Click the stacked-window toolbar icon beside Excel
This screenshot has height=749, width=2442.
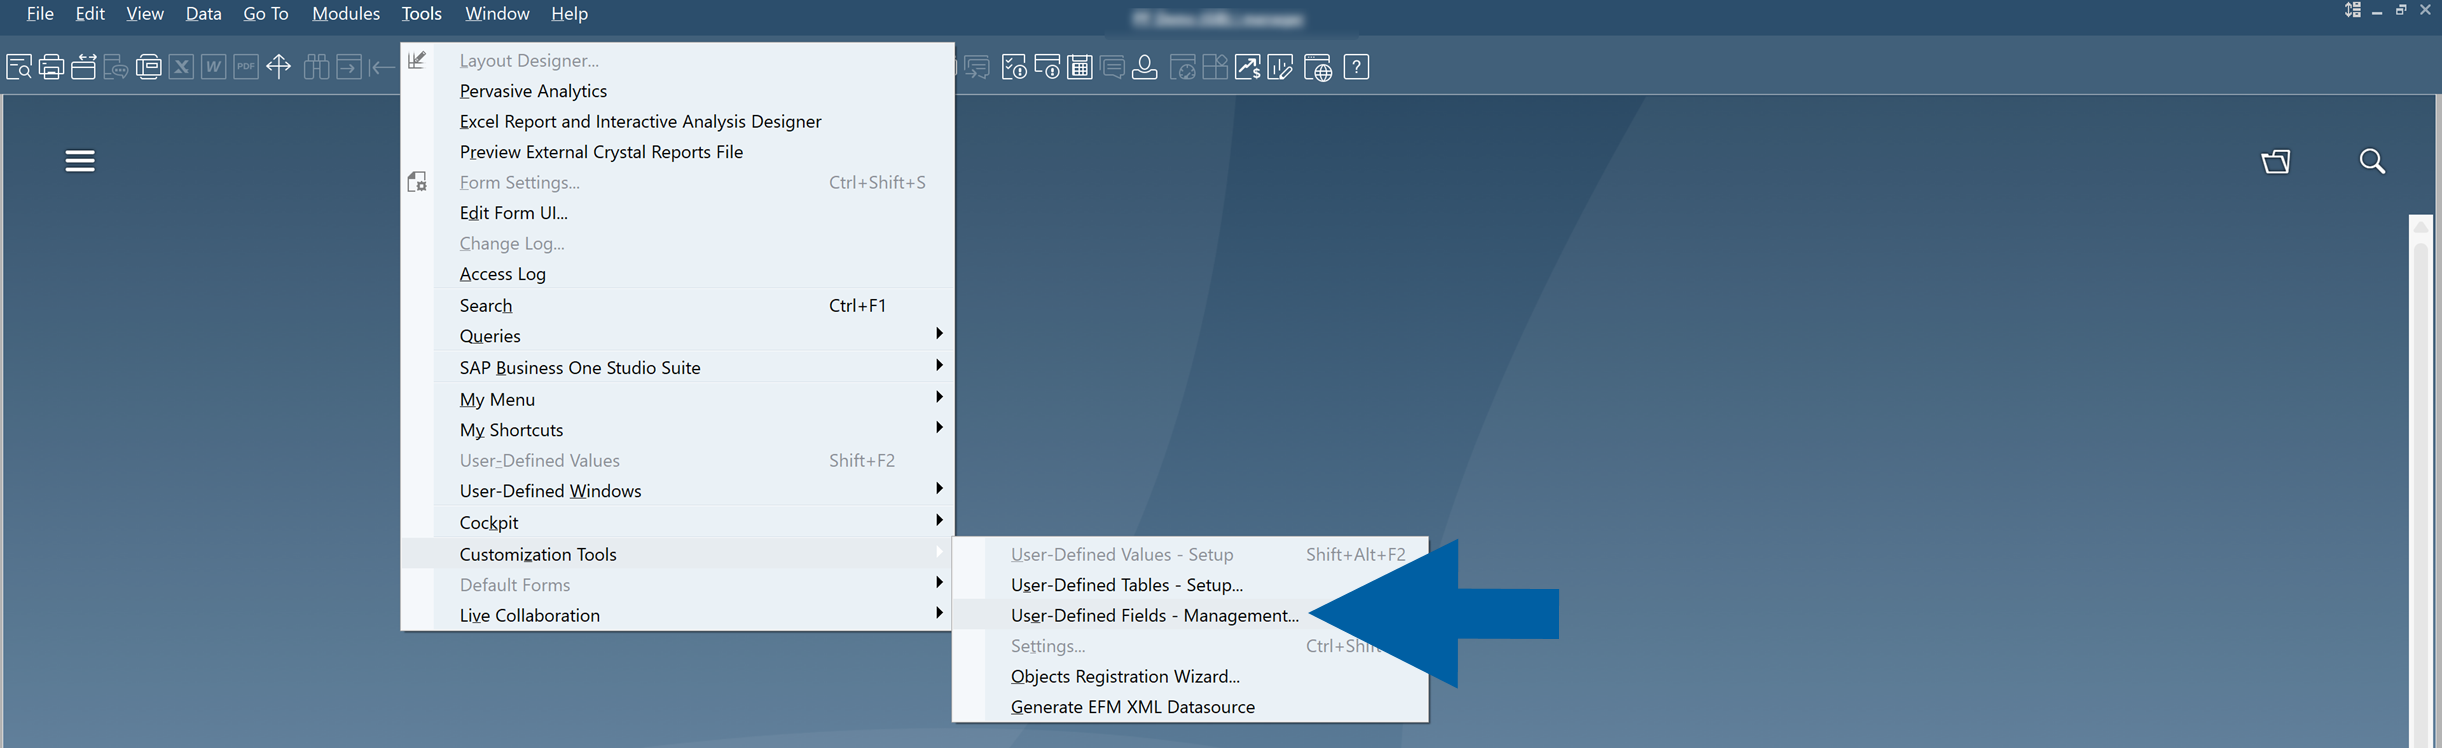coord(148,67)
